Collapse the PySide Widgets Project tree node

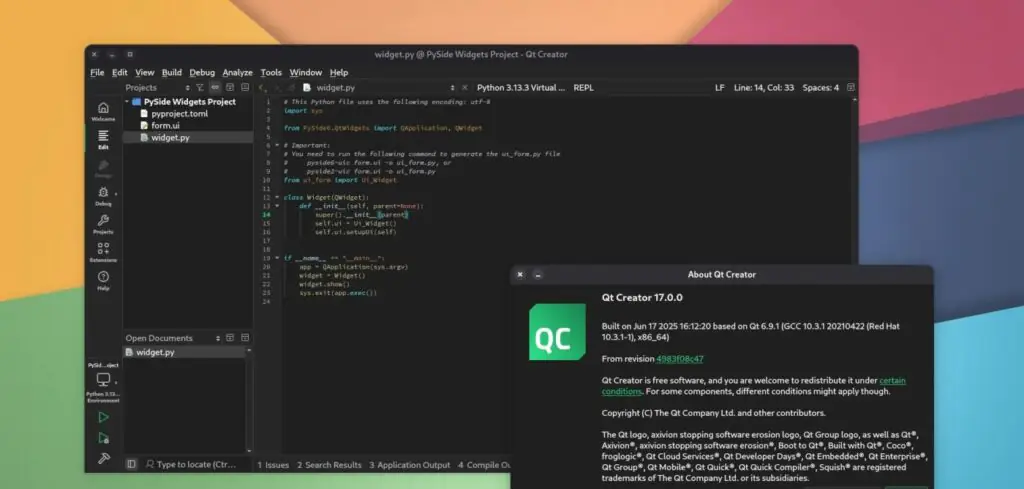point(127,102)
